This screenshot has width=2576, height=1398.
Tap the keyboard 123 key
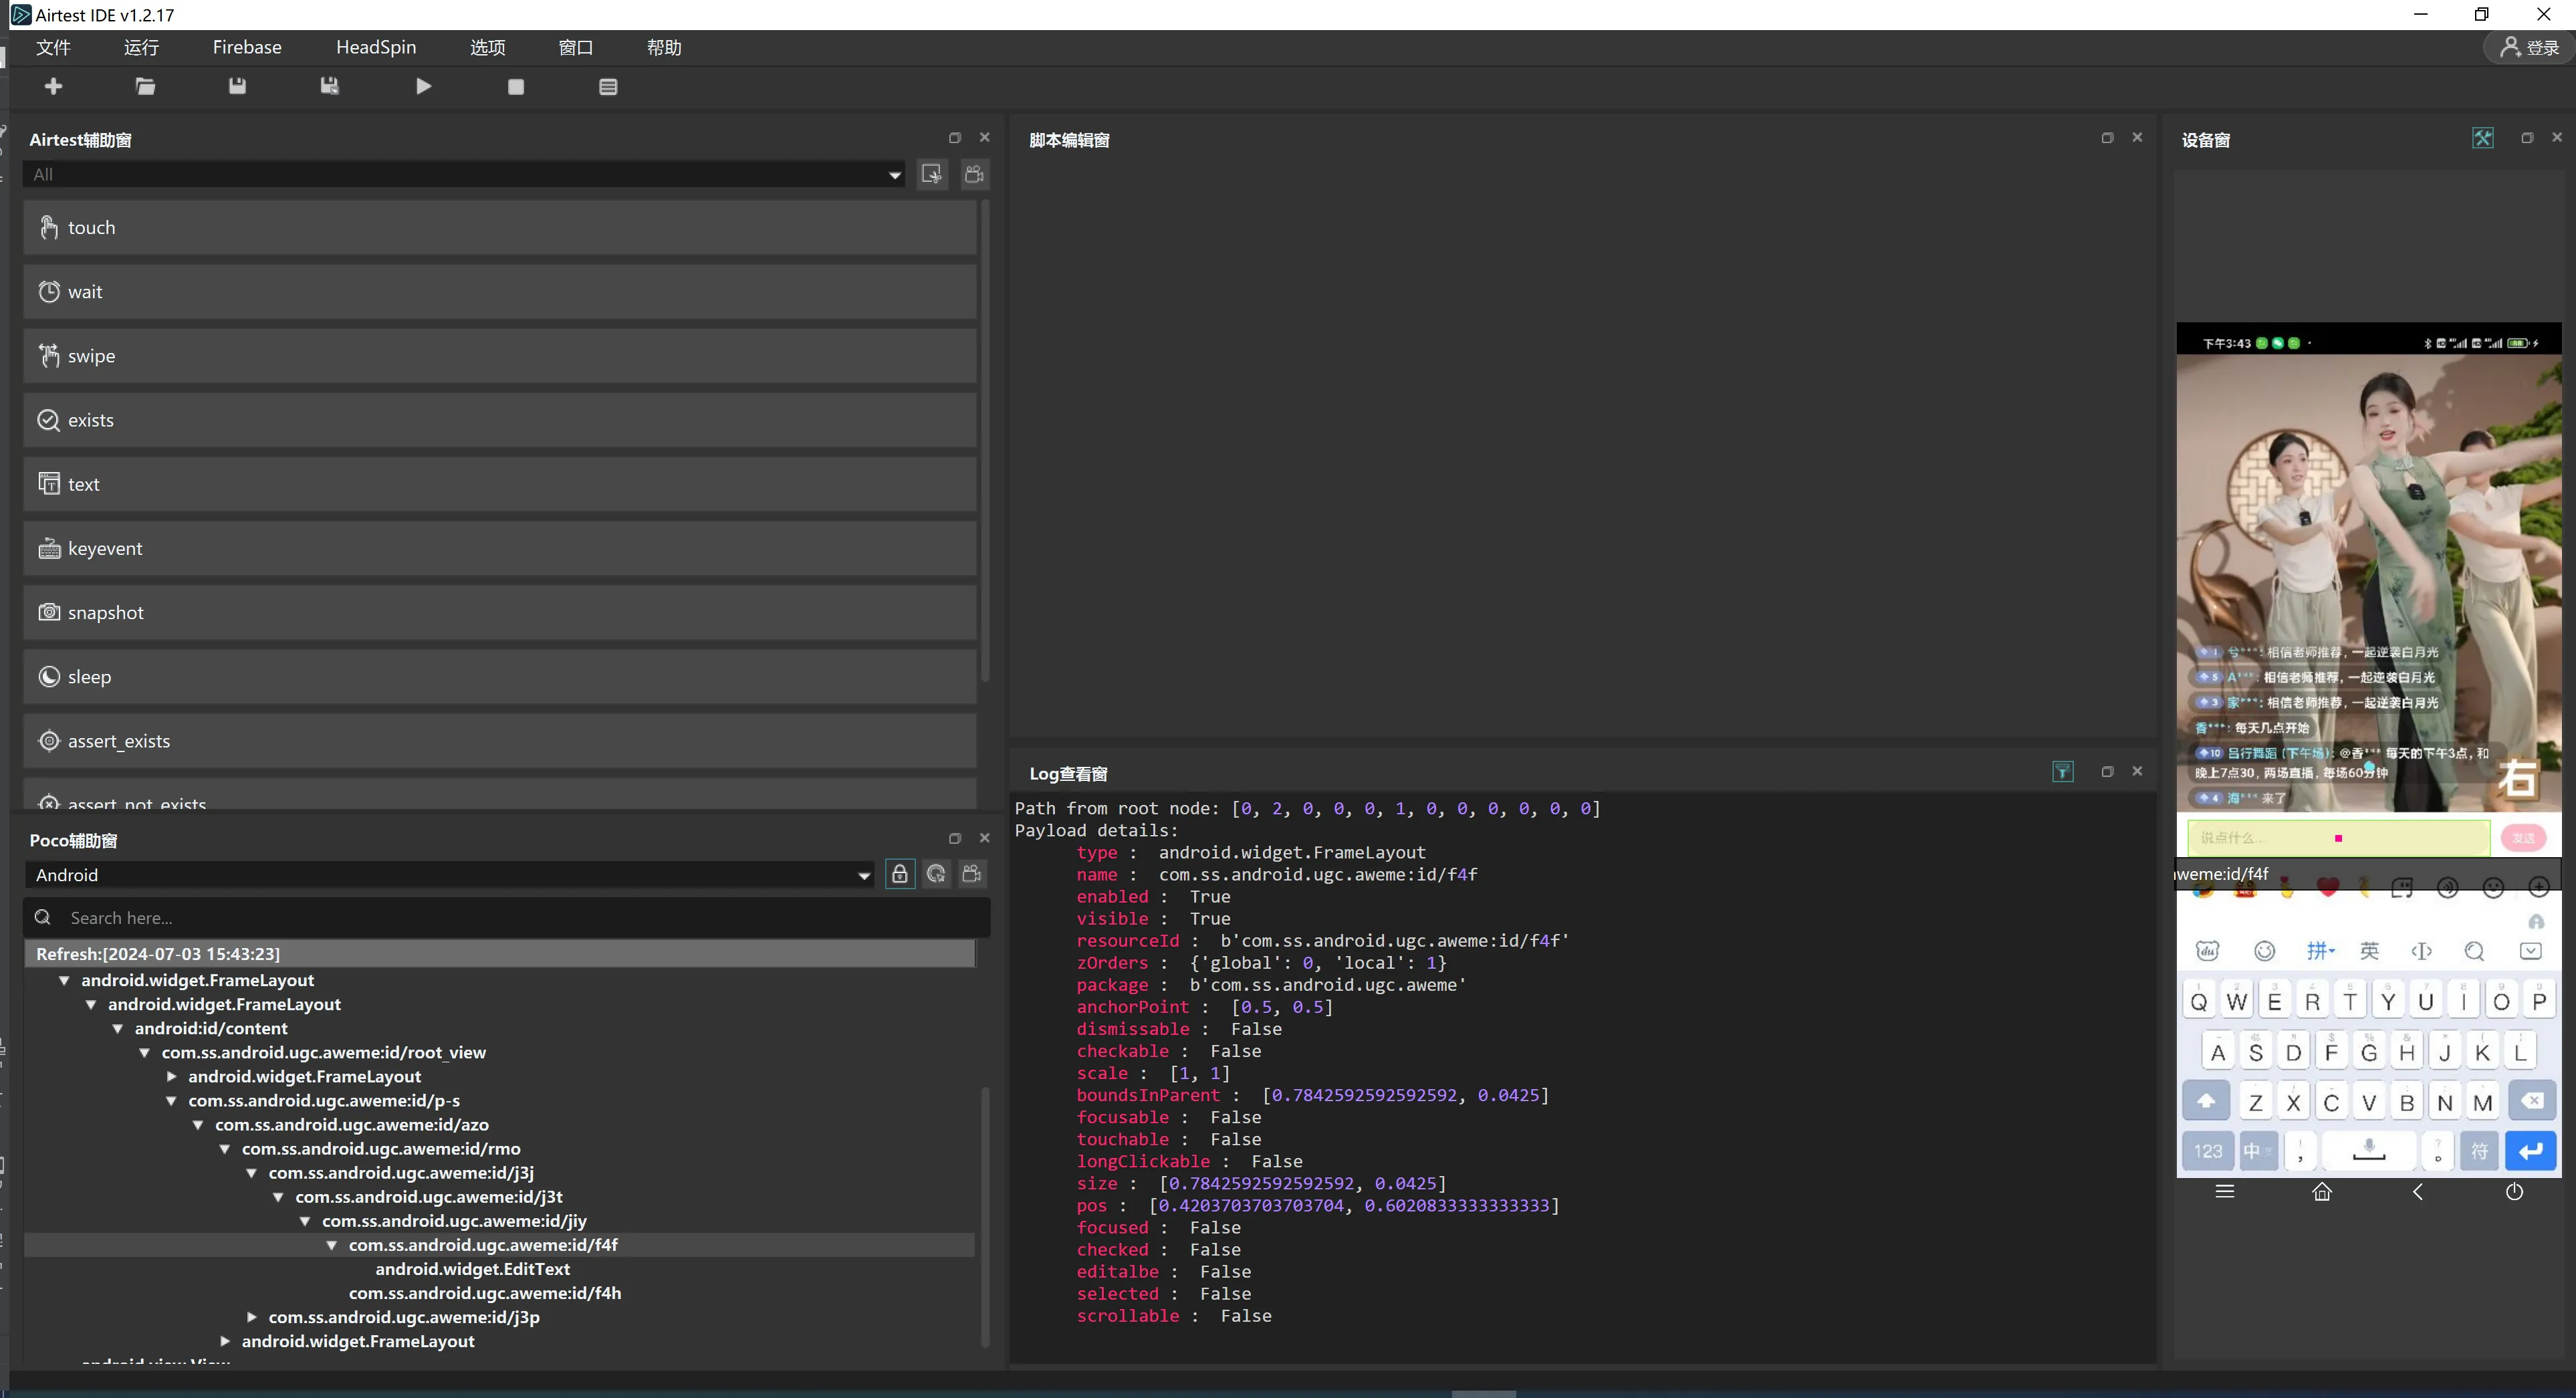coord(2208,1151)
